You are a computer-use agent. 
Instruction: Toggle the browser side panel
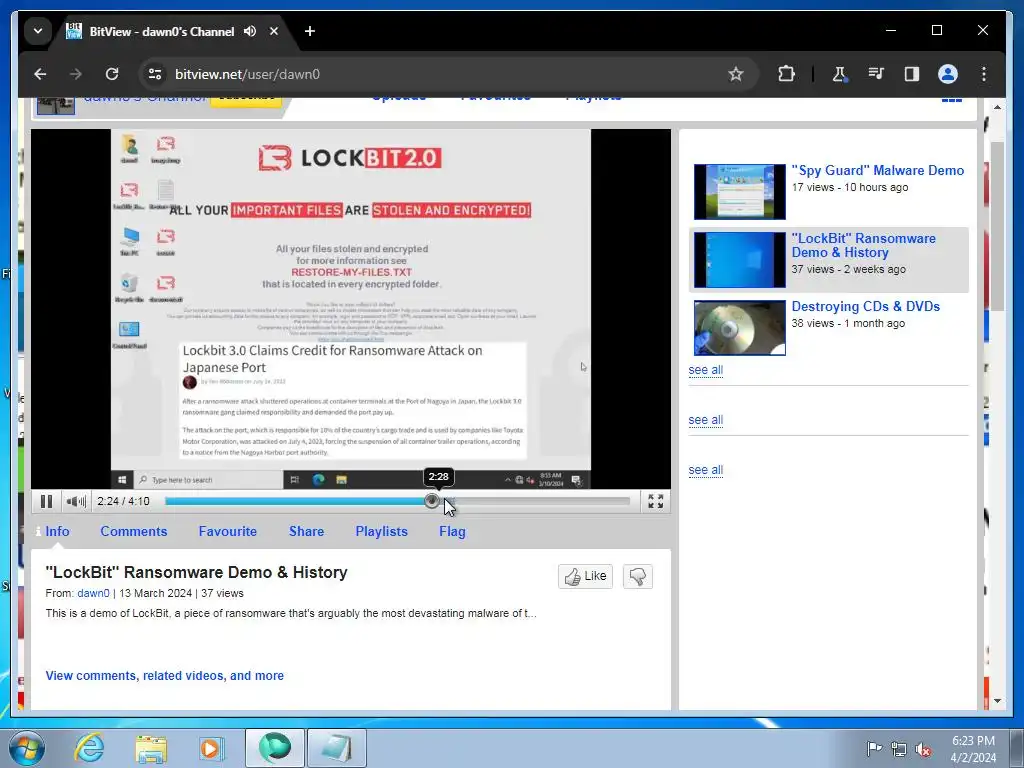click(x=912, y=74)
